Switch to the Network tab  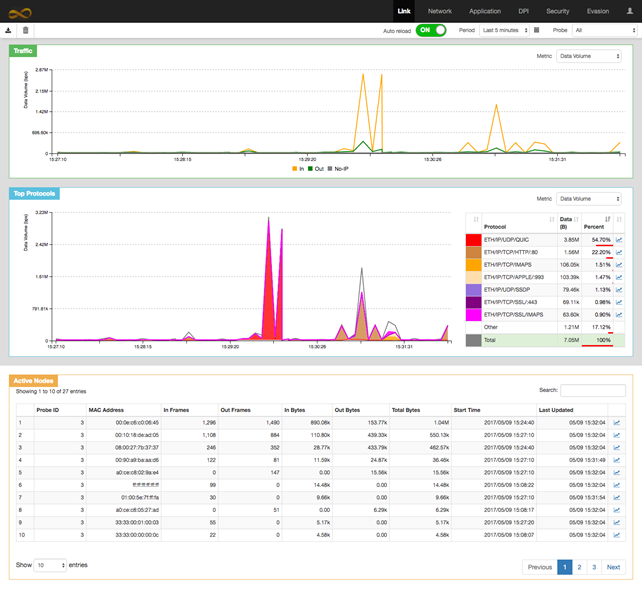[x=439, y=11]
